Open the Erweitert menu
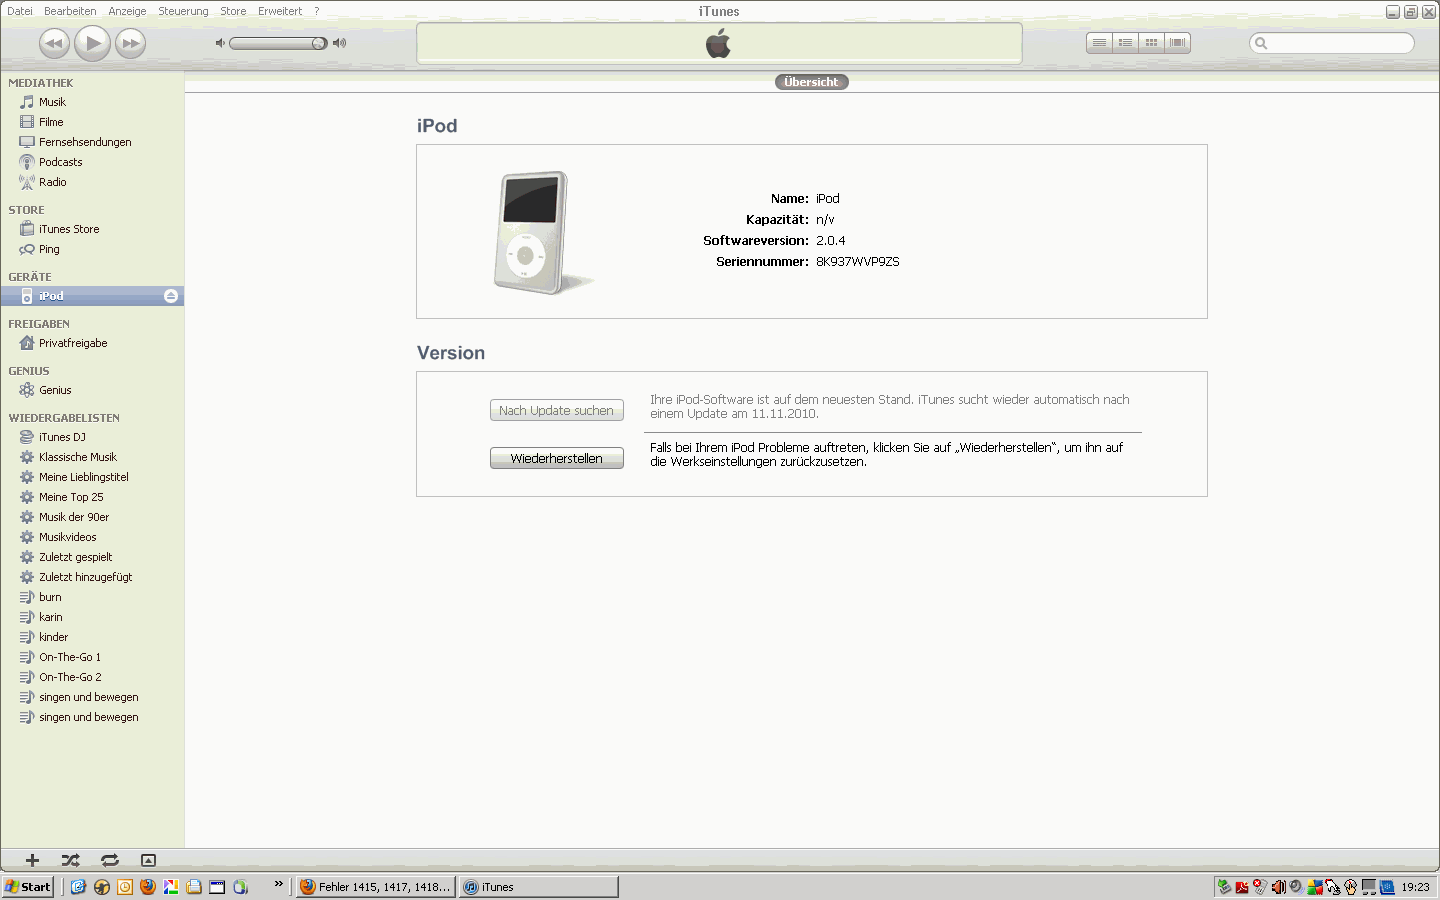This screenshot has width=1440, height=900. [280, 11]
